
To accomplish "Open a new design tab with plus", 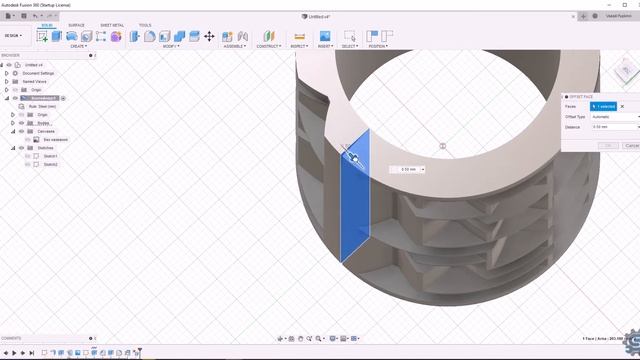I will coord(583,16).
